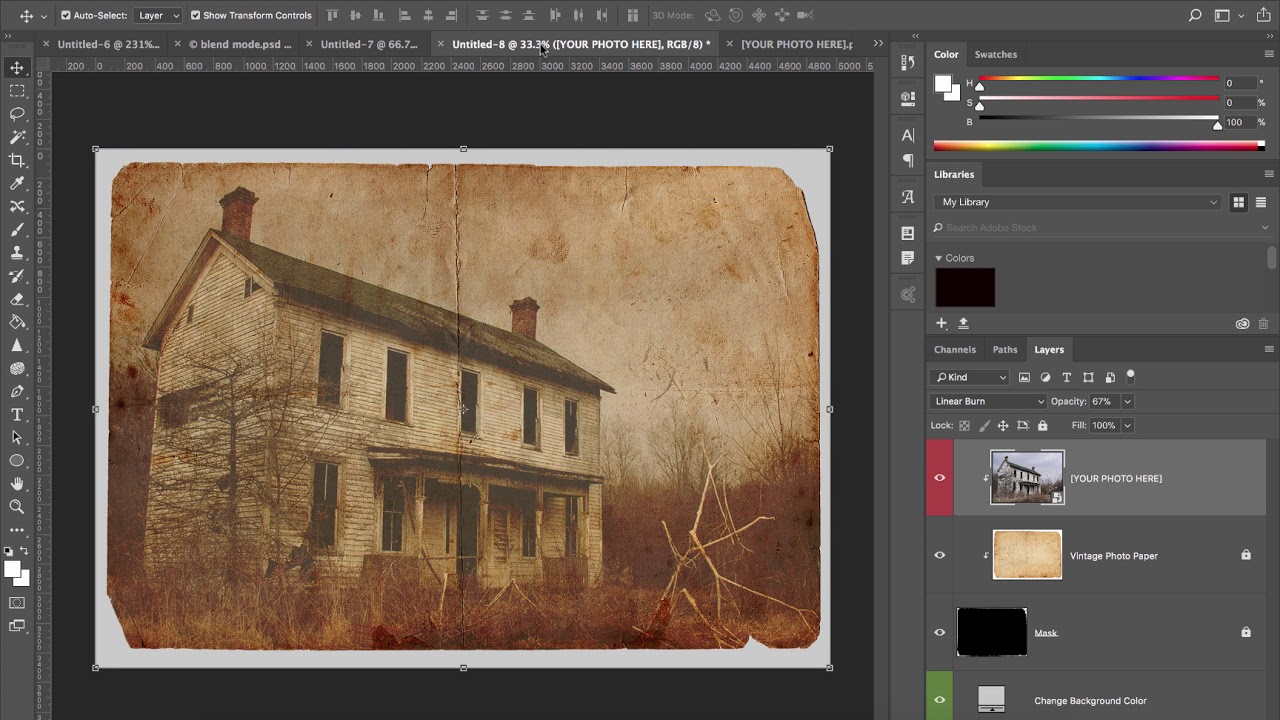Click the upload icon in Libraries panel
1280x720 pixels.
pos(963,323)
